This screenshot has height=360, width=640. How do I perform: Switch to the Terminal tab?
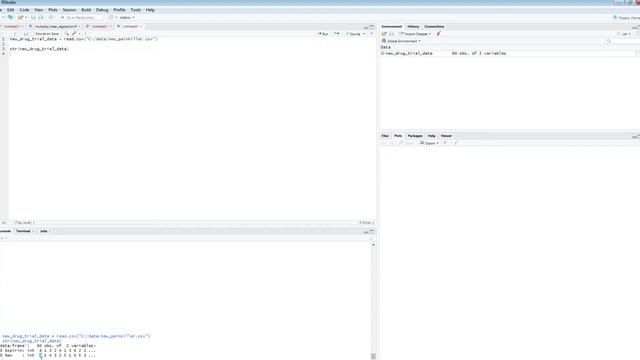click(24, 231)
